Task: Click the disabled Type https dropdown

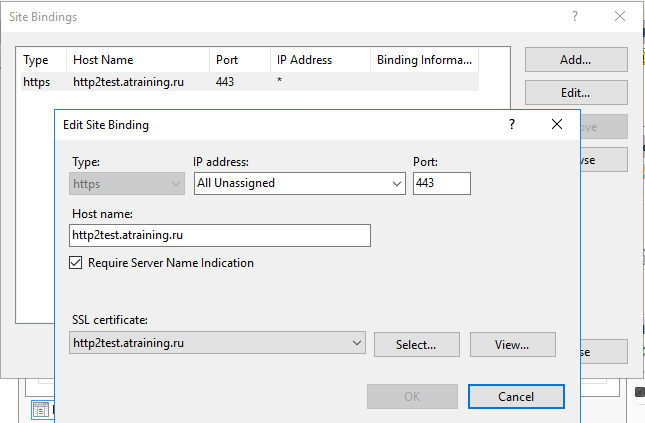Action: click(x=128, y=183)
